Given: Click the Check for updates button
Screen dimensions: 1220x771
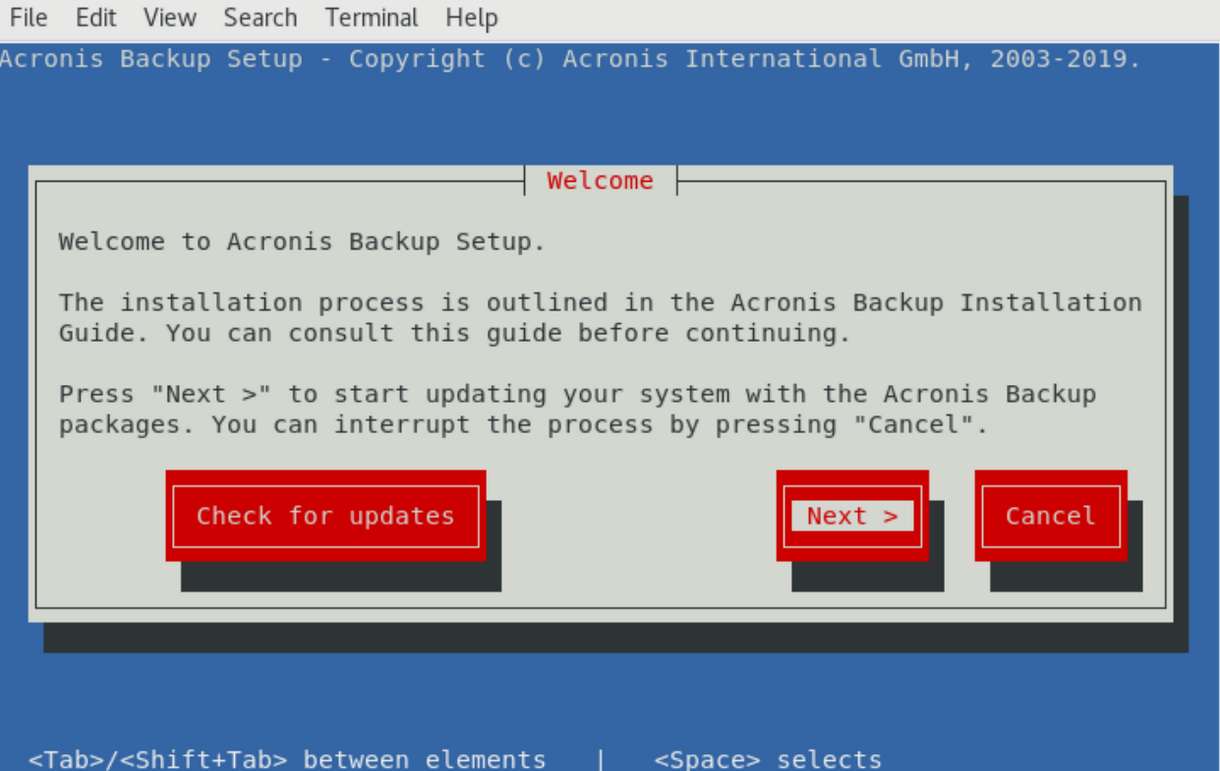Looking at the screenshot, I should (326, 516).
